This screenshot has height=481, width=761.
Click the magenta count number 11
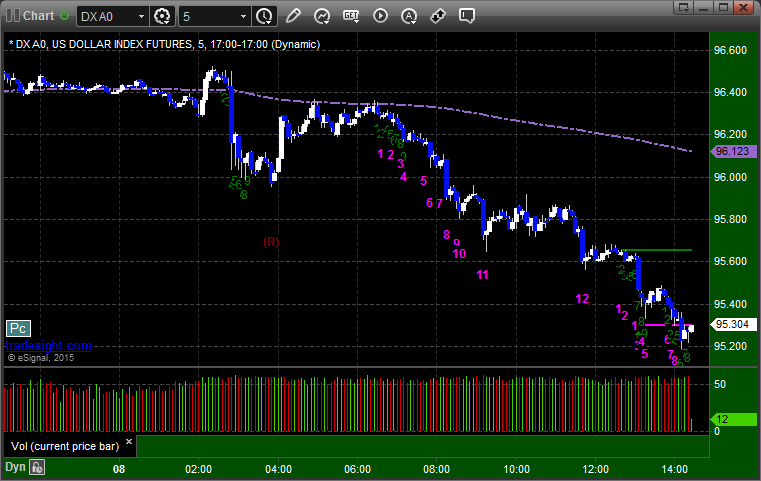coord(482,275)
